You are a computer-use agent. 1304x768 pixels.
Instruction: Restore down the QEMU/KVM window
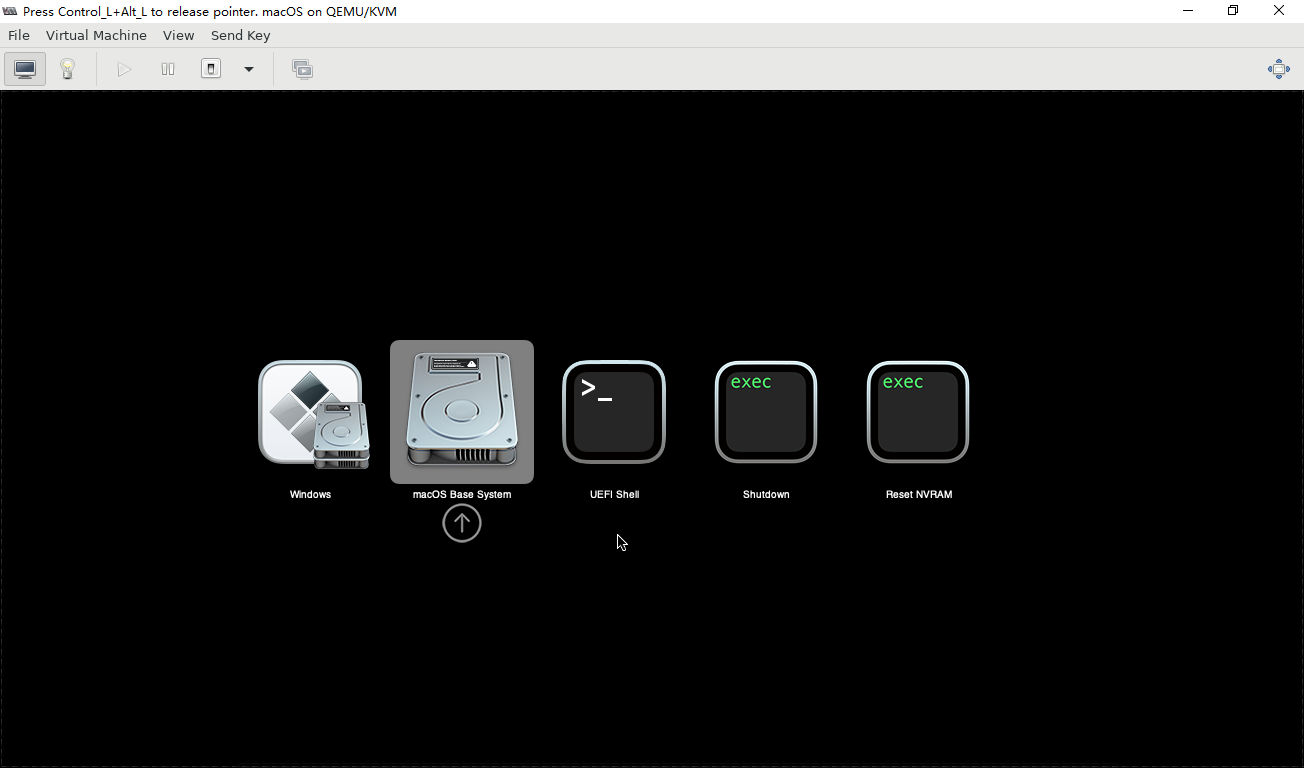[1233, 11]
